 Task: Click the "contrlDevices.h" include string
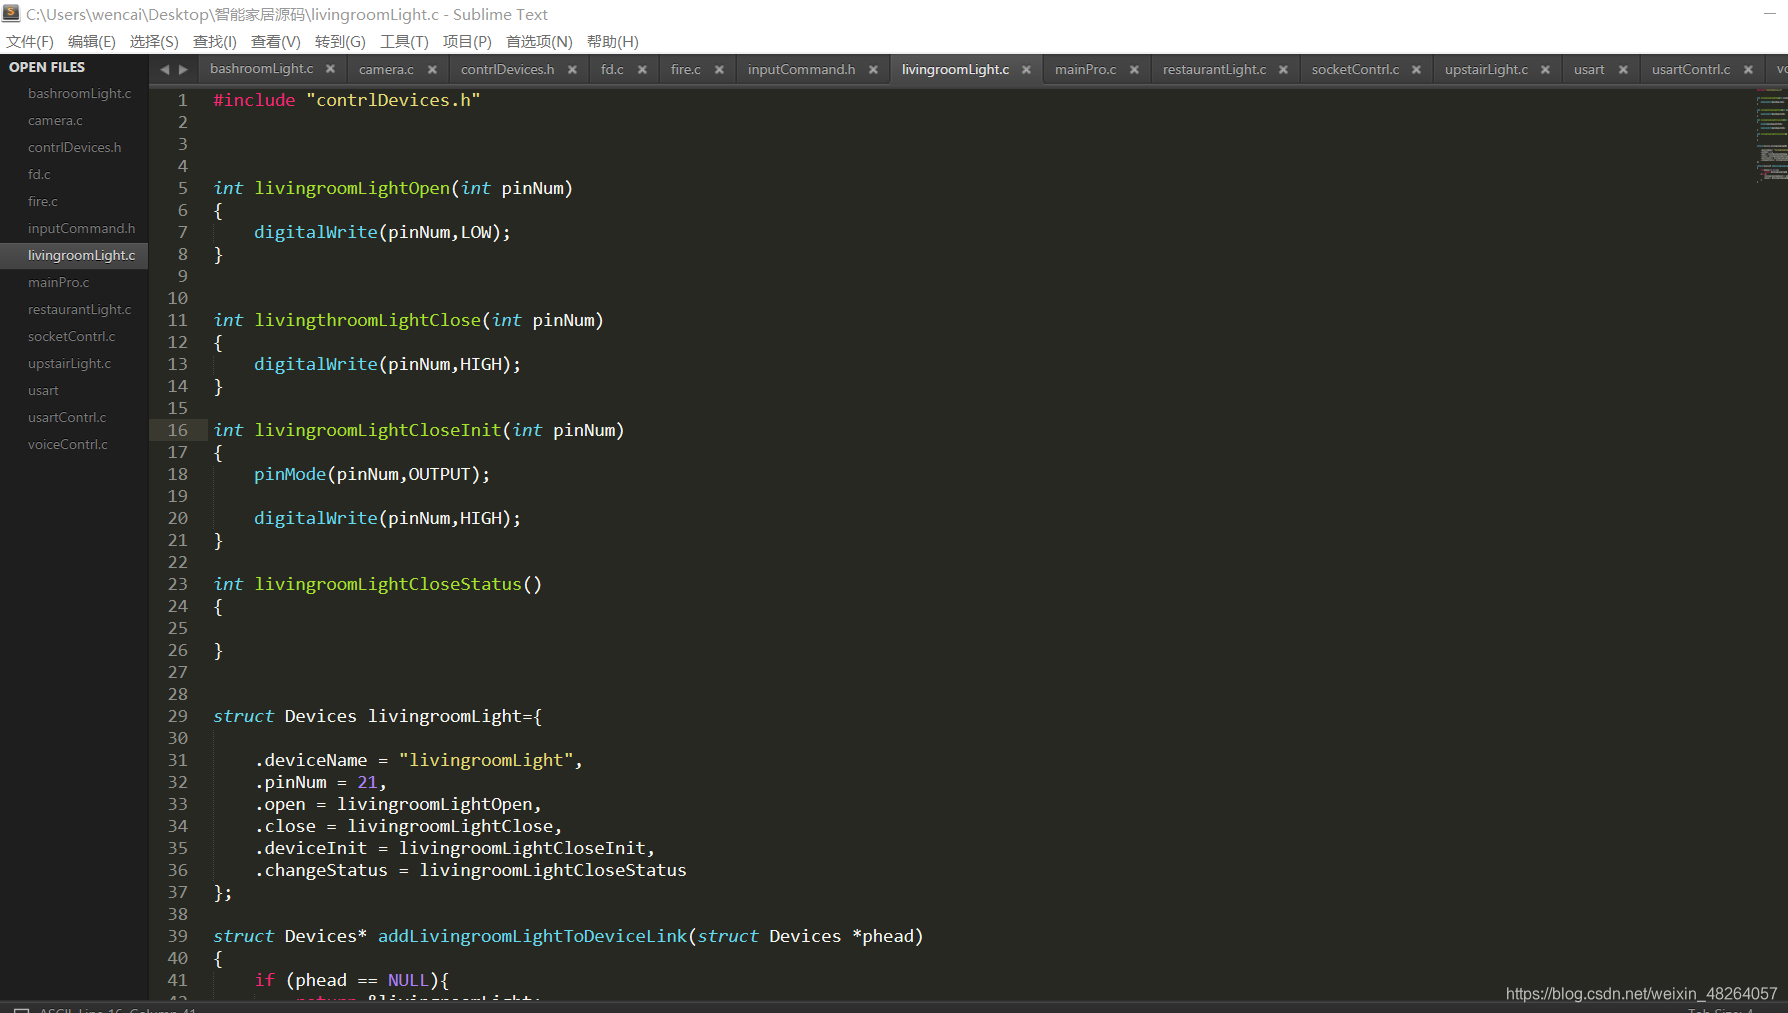tap(393, 100)
